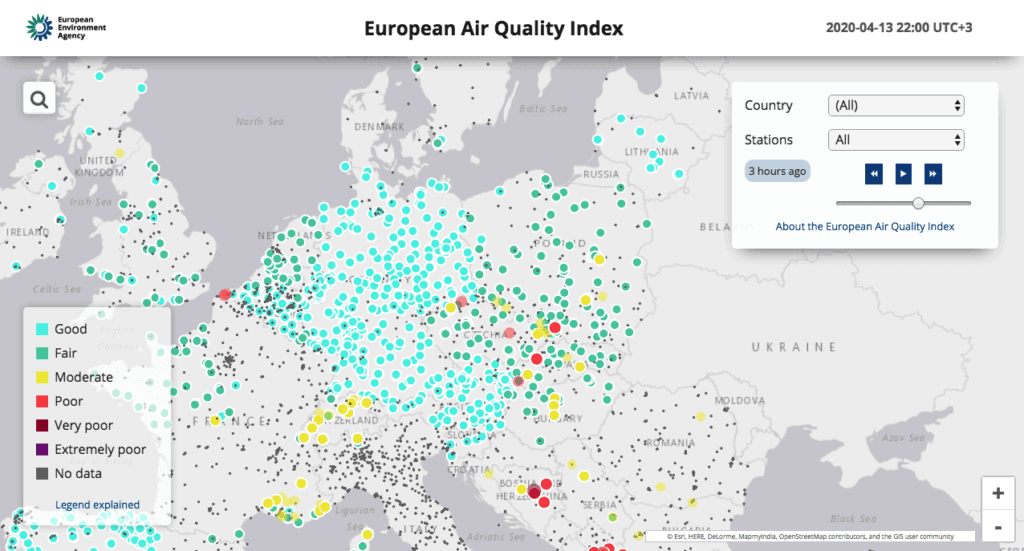
Task: Click the 3 hours ago time badge
Action: click(x=777, y=171)
